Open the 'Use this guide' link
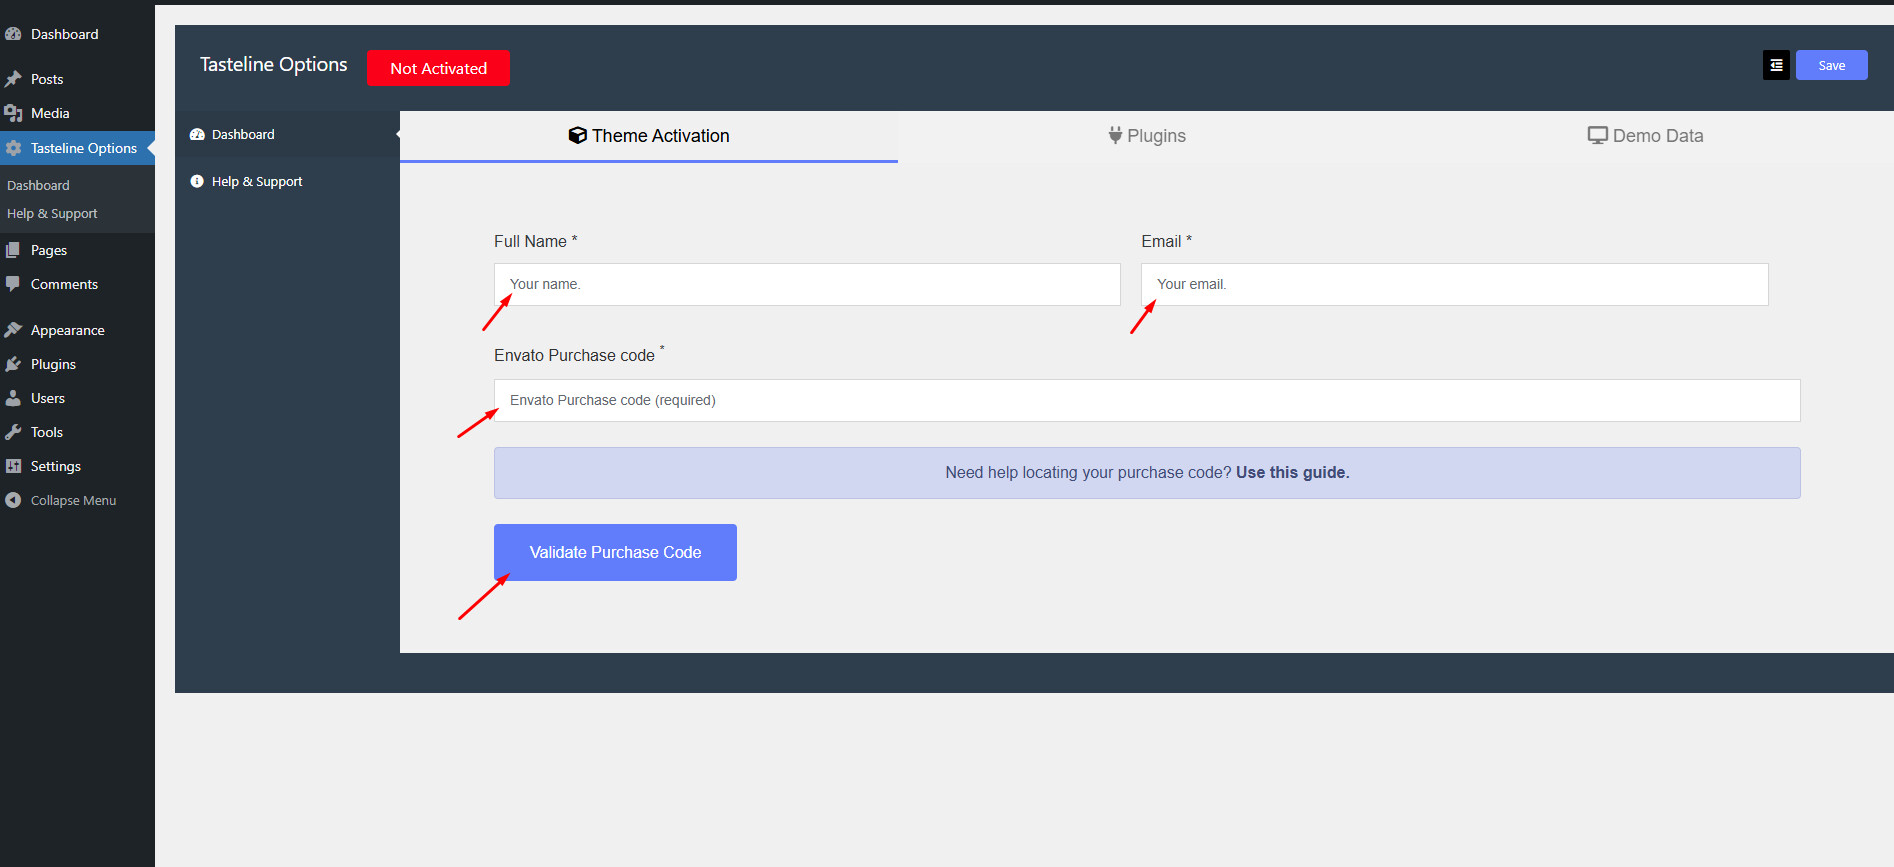The height and width of the screenshot is (867, 1894). pyautogui.click(x=1292, y=472)
